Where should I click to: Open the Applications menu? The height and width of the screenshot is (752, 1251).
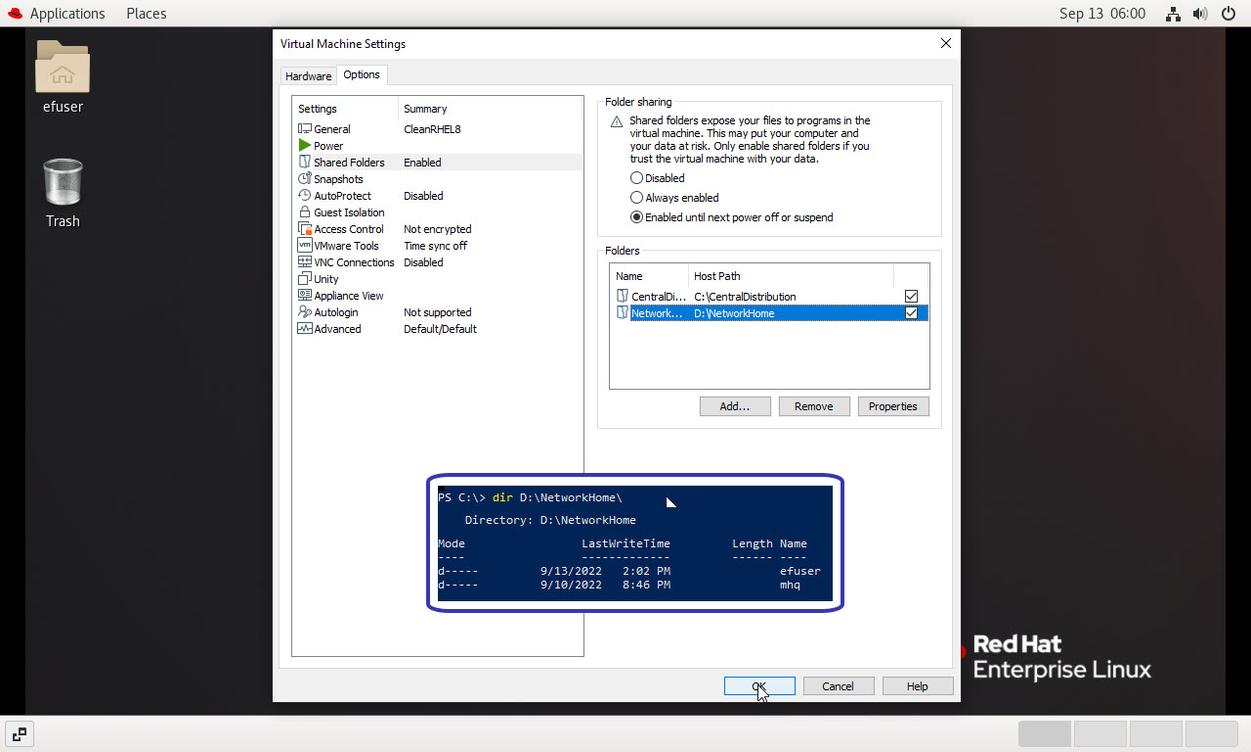click(x=56, y=14)
